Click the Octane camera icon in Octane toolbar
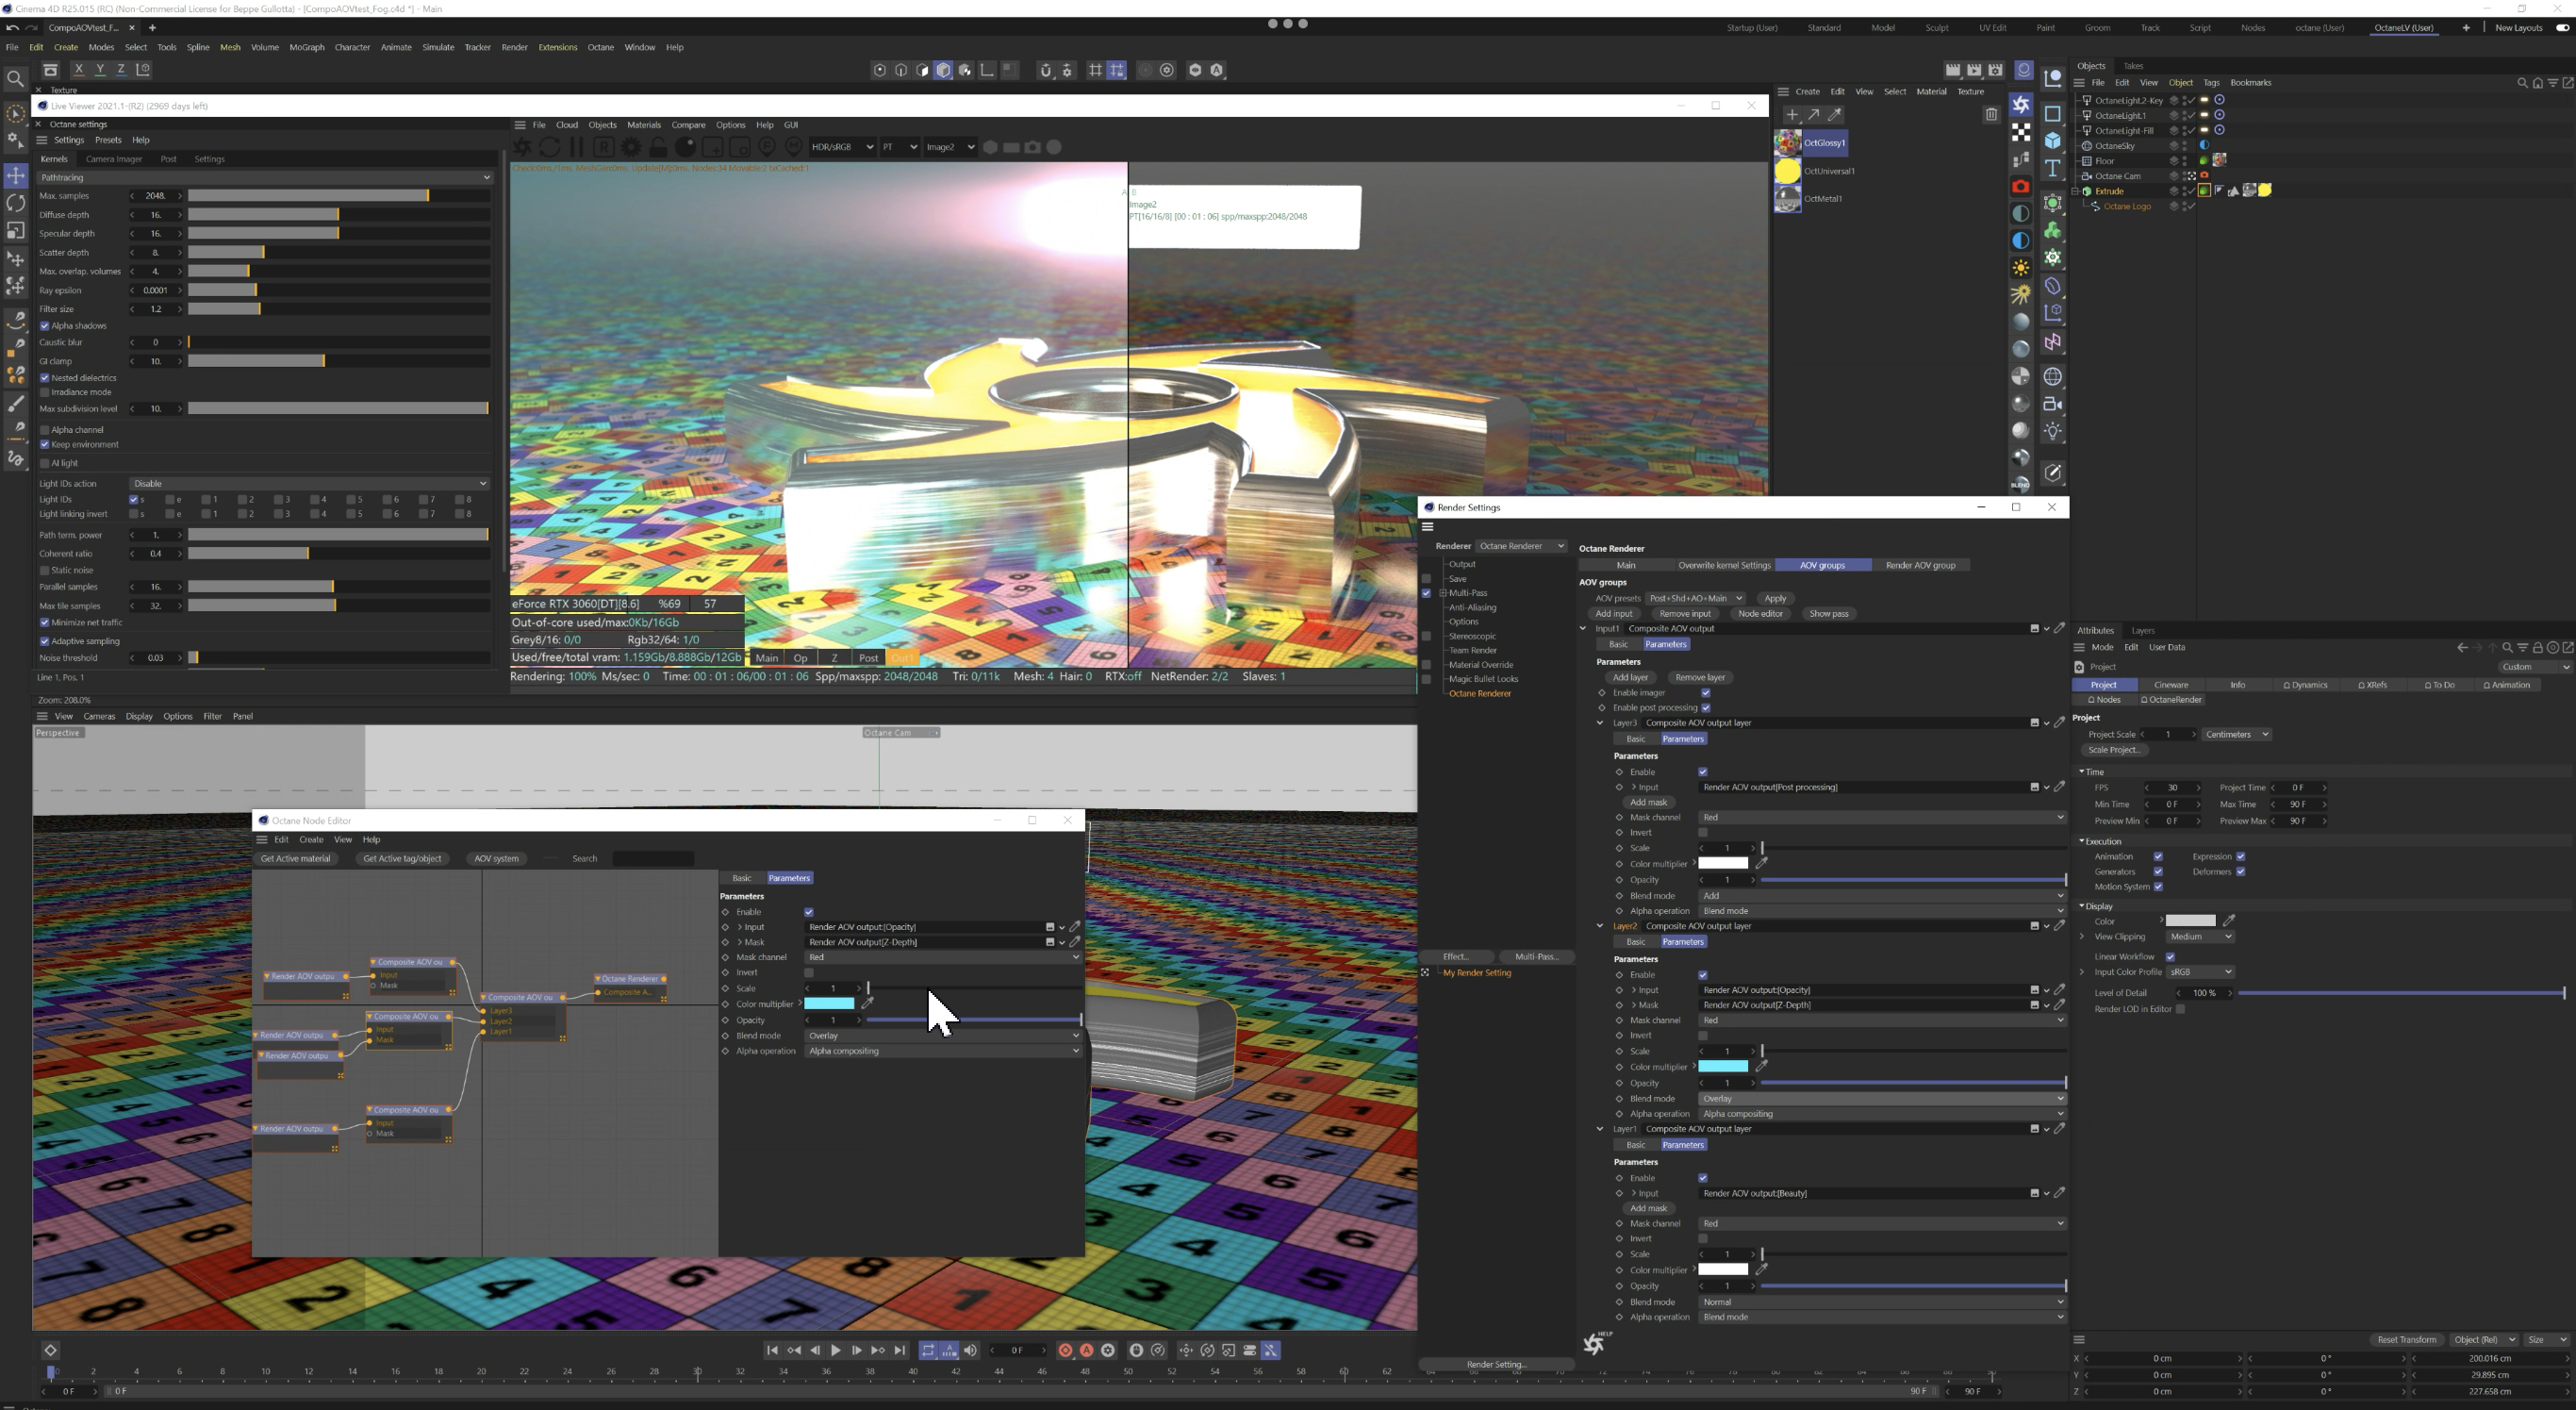The height and width of the screenshot is (1410, 2576). point(2021,187)
